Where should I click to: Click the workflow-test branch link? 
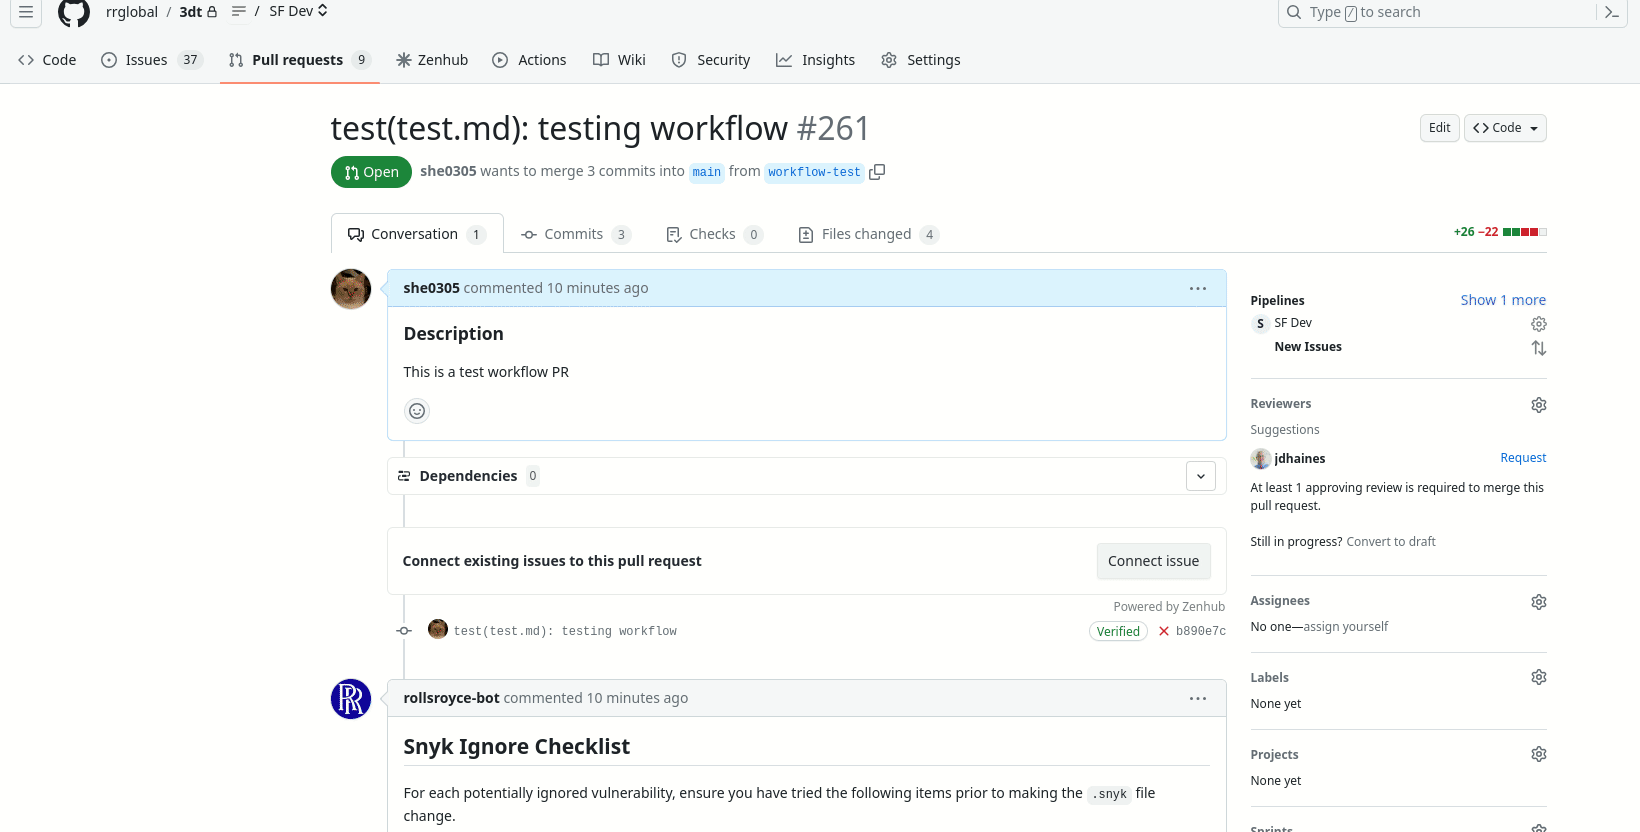[x=814, y=172]
